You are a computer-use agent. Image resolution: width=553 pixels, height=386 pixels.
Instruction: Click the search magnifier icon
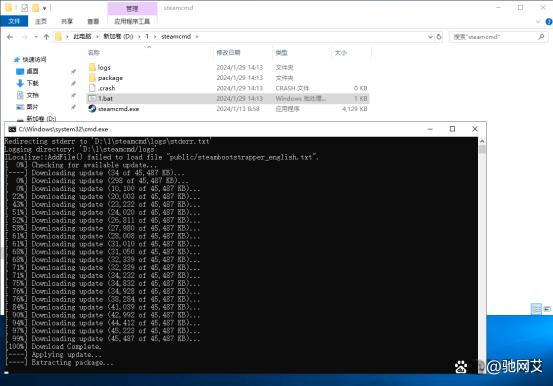click(x=541, y=37)
